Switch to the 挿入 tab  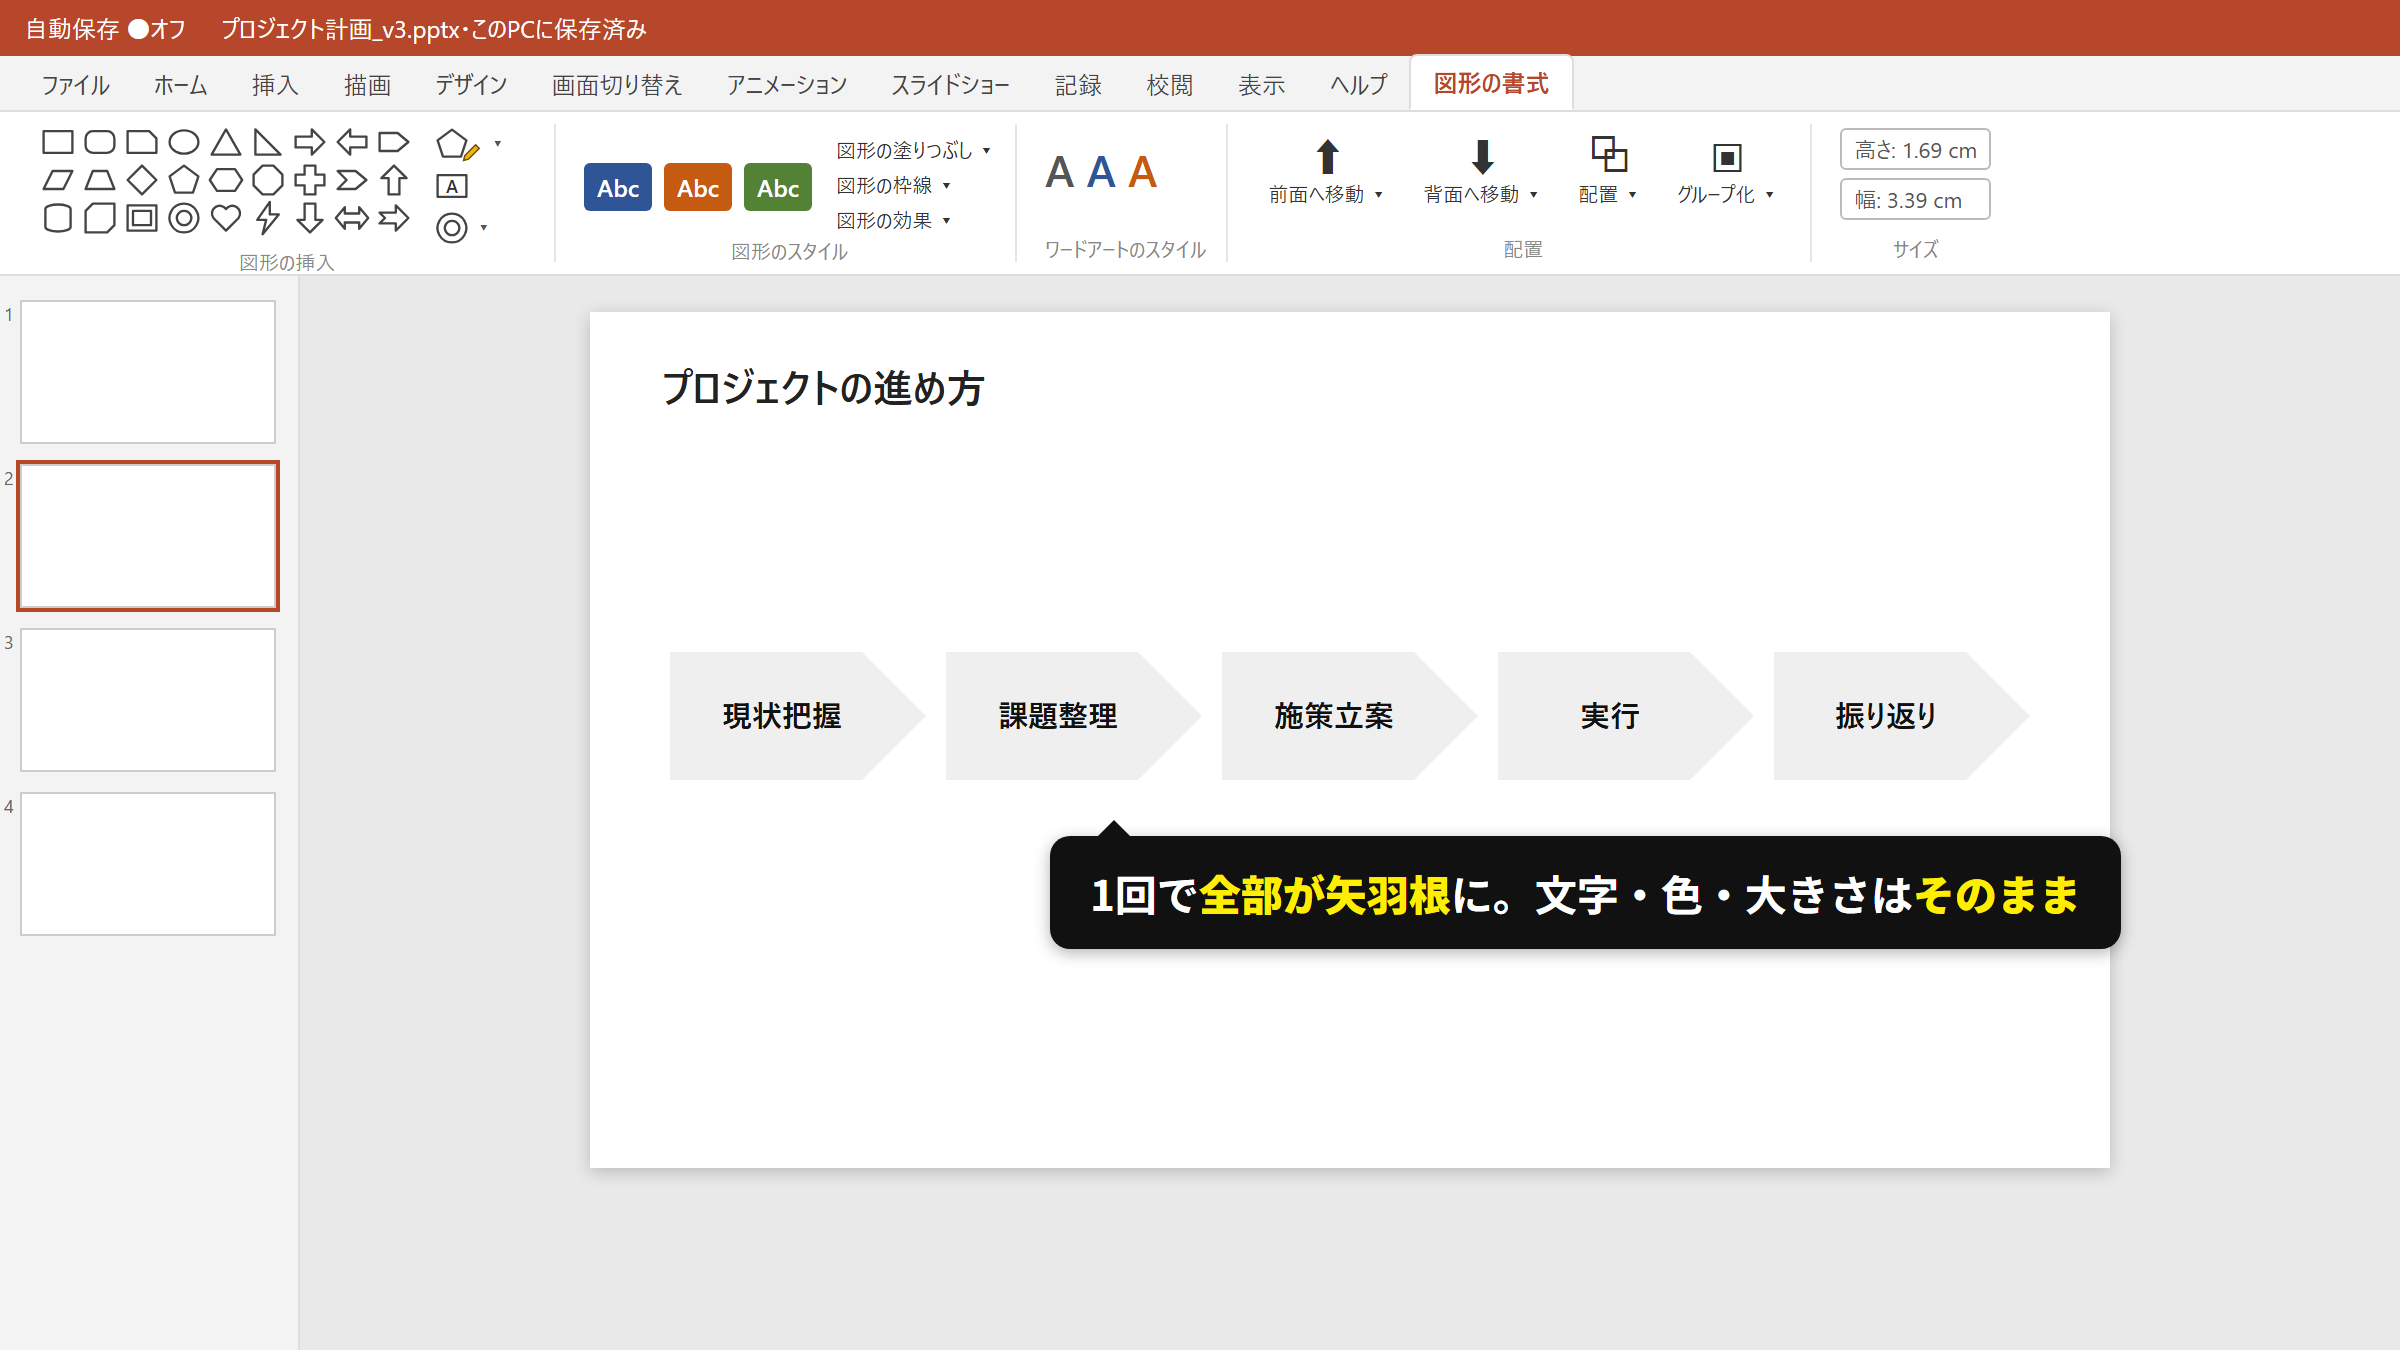click(275, 85)
